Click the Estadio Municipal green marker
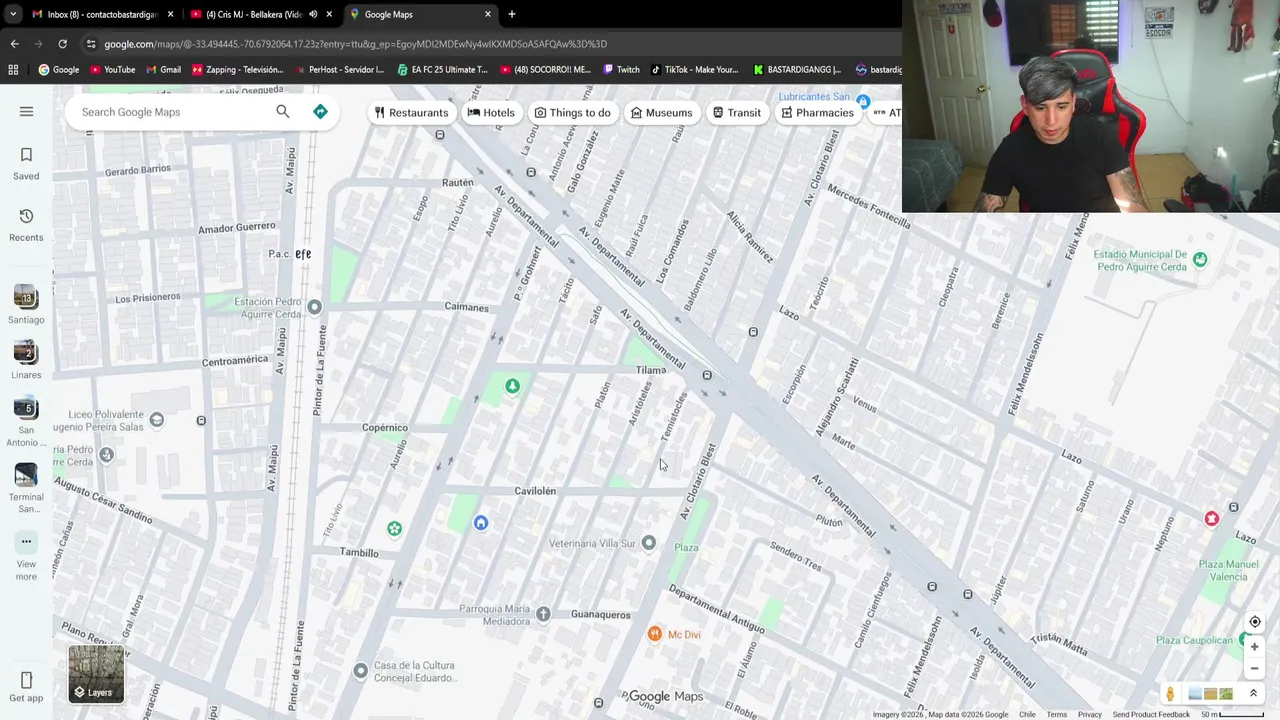Image resolution: width=1280 pixels, height=720 pixels. click(x=1199, y=260)
